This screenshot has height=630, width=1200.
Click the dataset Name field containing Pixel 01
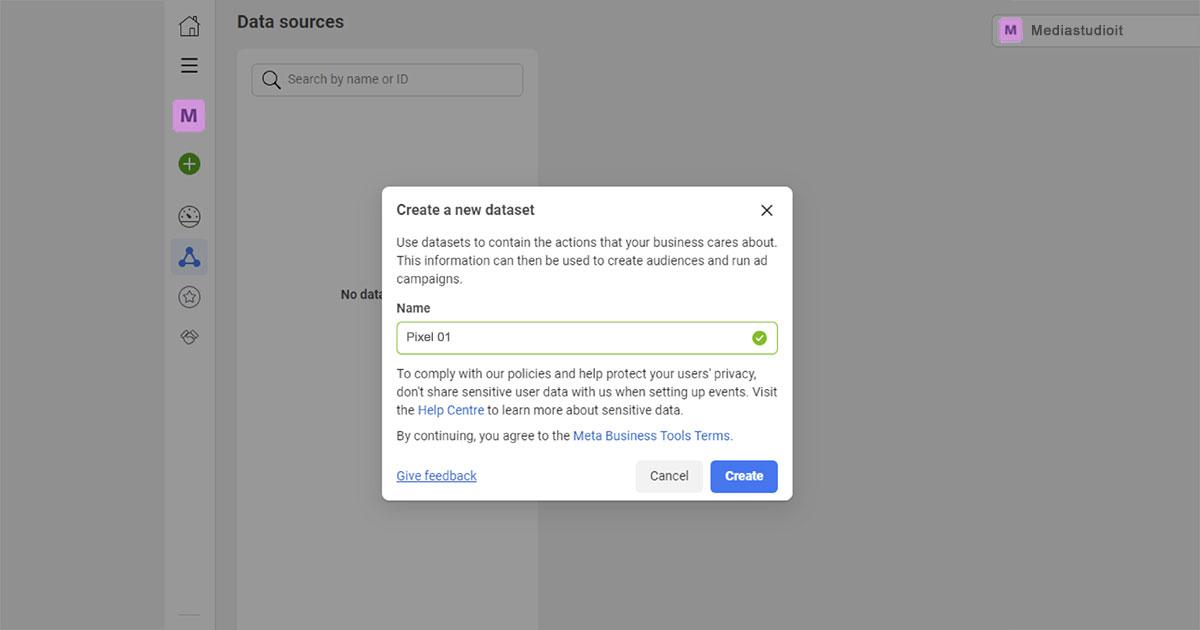point(587,338)
